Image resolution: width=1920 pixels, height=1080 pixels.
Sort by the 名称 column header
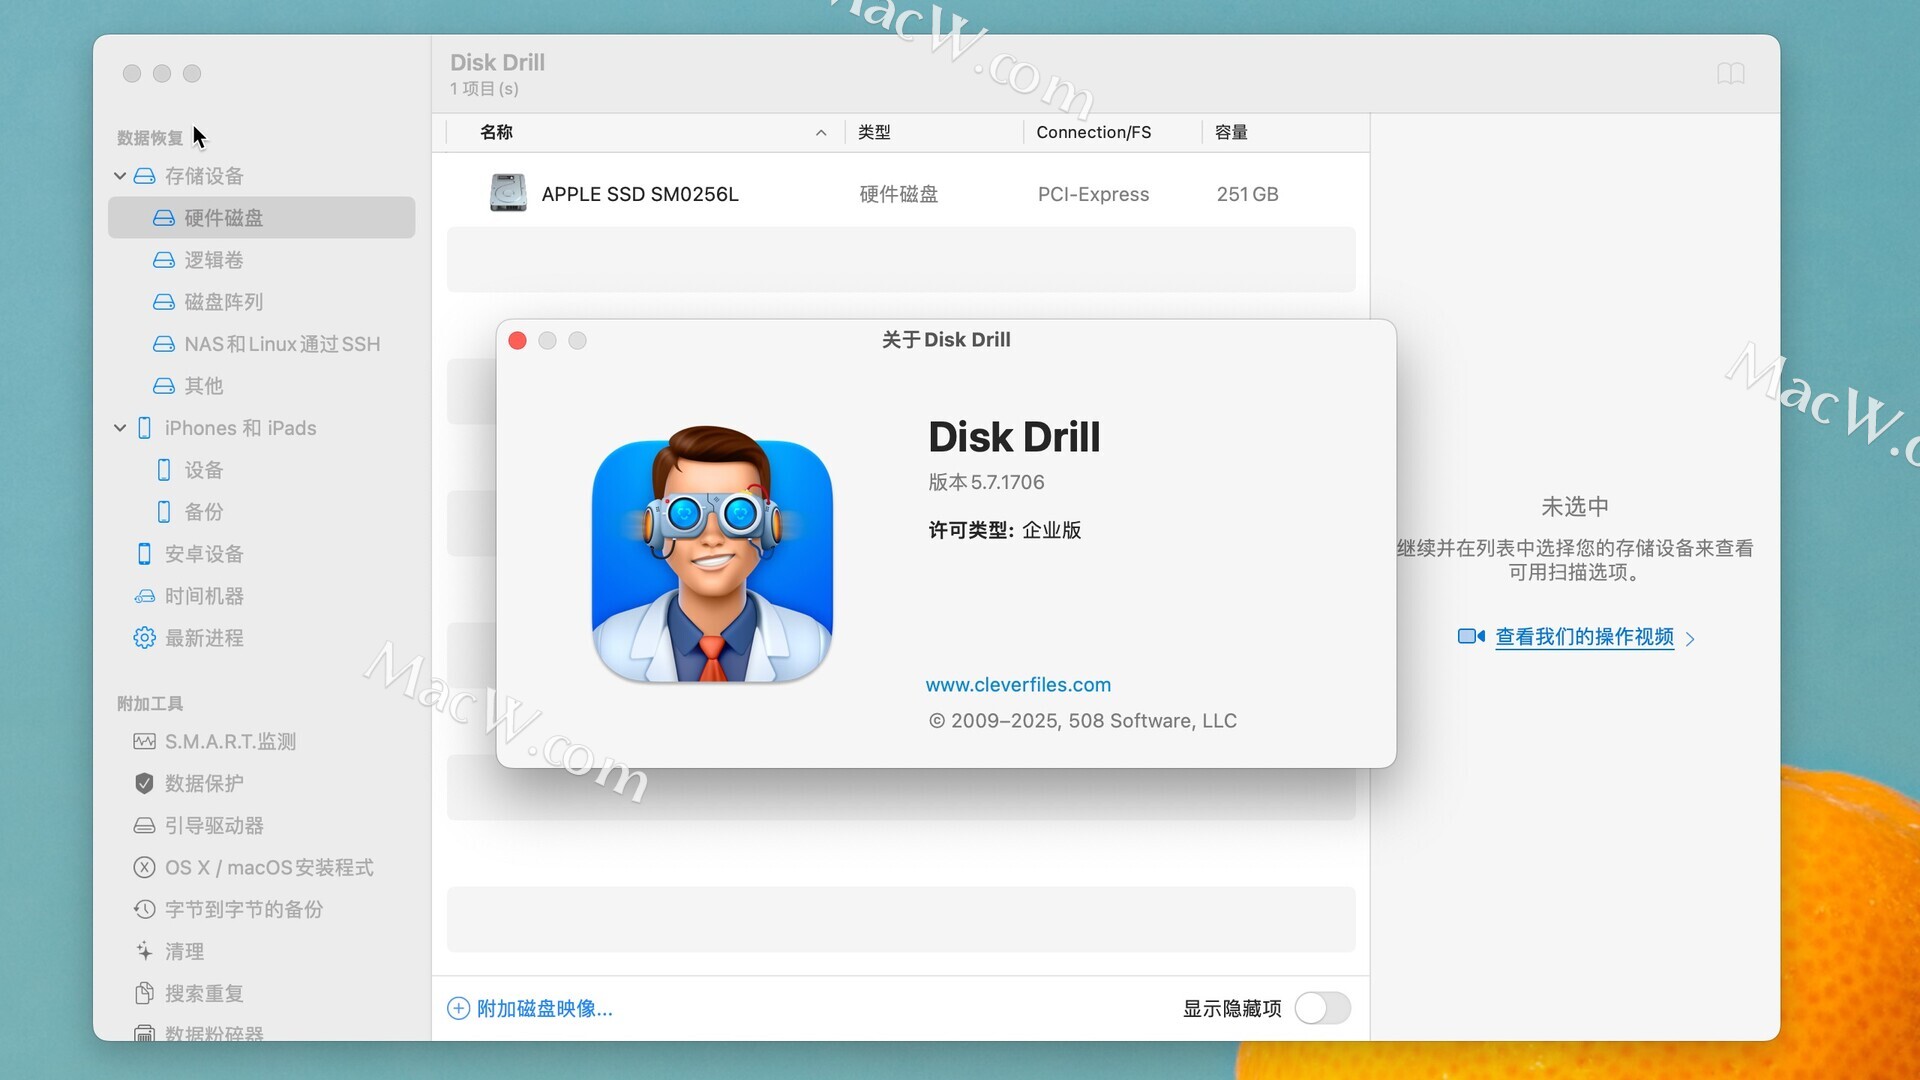point(496,133)
